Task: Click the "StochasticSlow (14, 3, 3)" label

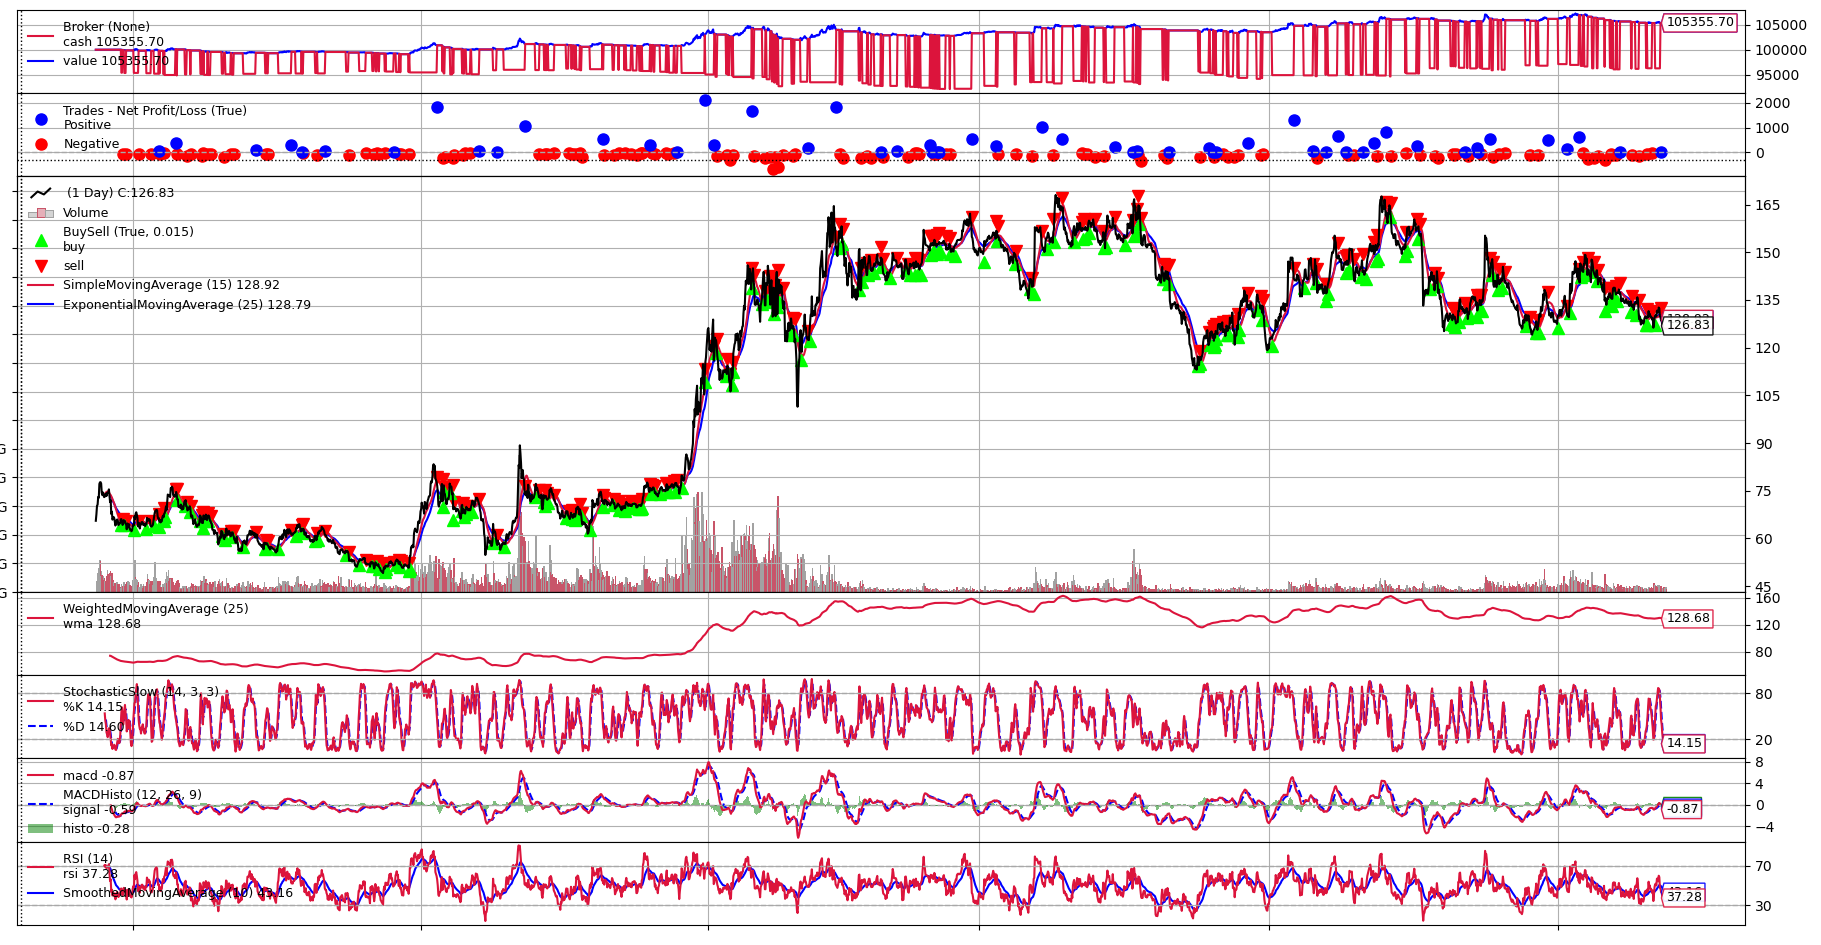Action: [141, 692]
